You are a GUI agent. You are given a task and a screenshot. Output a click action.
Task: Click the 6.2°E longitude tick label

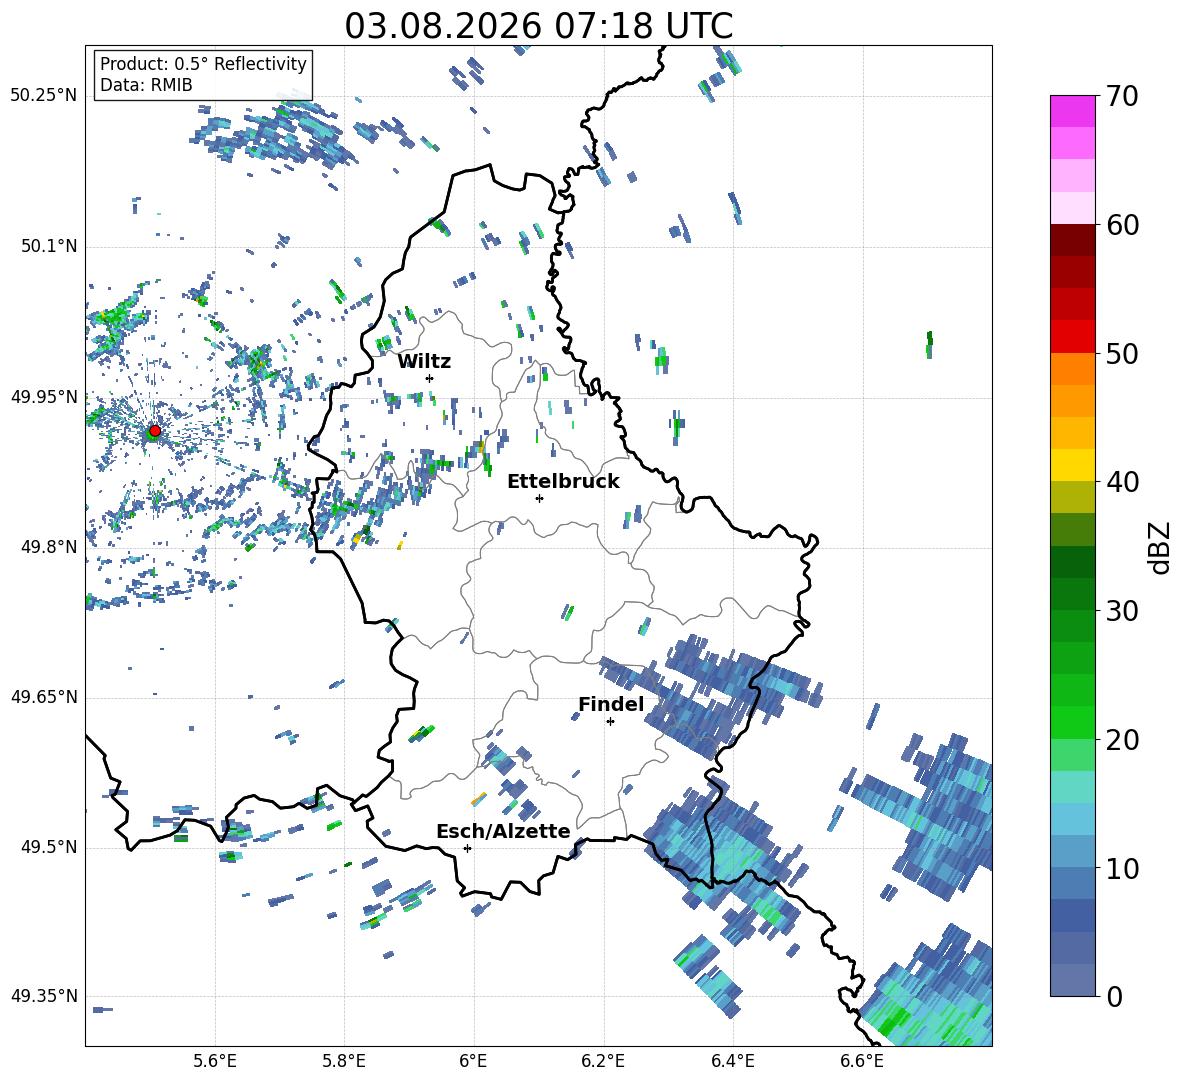pos(603,1061)
